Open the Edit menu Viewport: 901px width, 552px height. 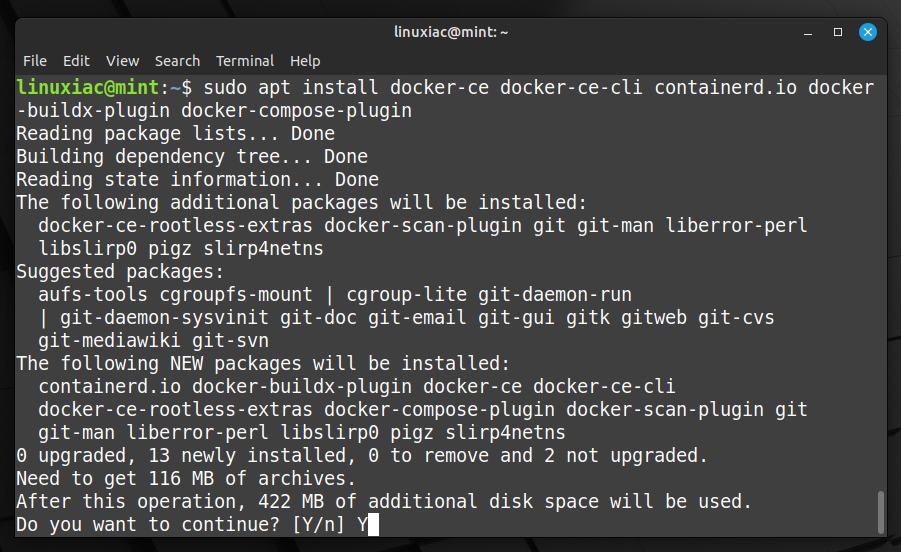76,61
